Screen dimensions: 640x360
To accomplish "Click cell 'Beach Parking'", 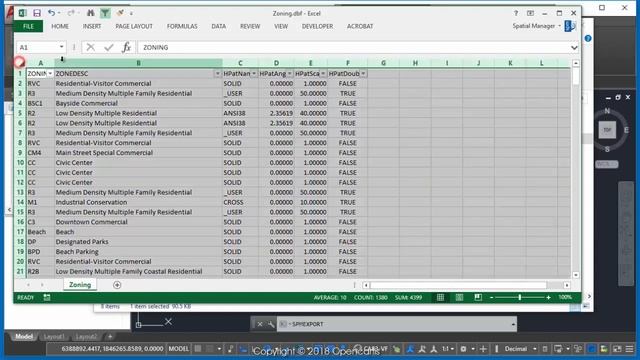I will tap(138, 251).
